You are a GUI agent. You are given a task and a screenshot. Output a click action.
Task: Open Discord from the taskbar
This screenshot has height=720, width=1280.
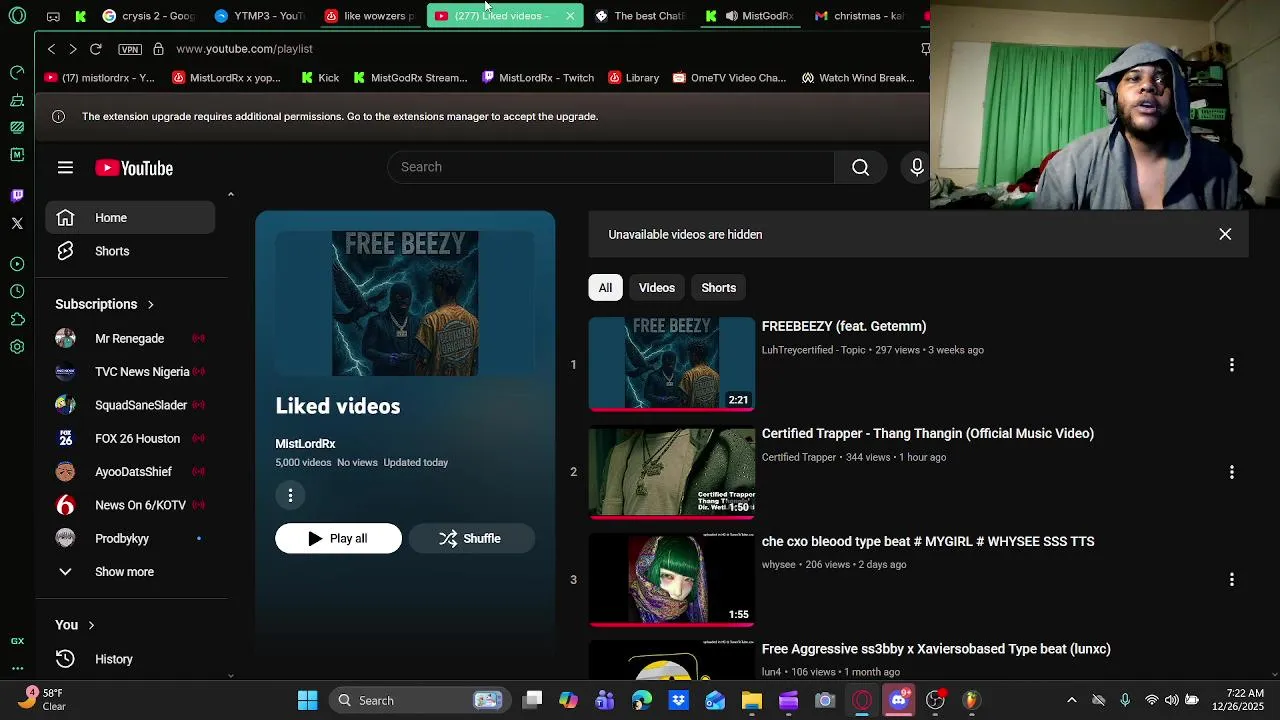click(898, 700)
